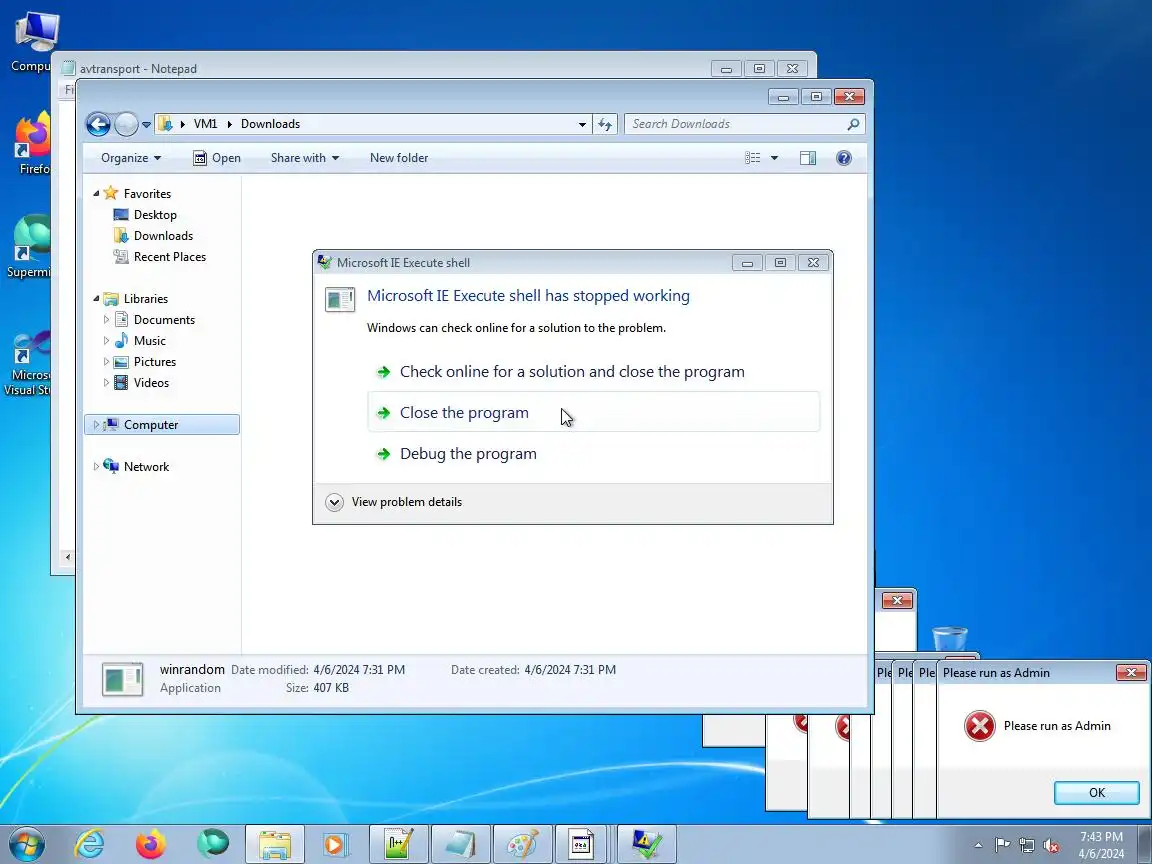
Task: Click Close the program option
Action: pos(594,412)
